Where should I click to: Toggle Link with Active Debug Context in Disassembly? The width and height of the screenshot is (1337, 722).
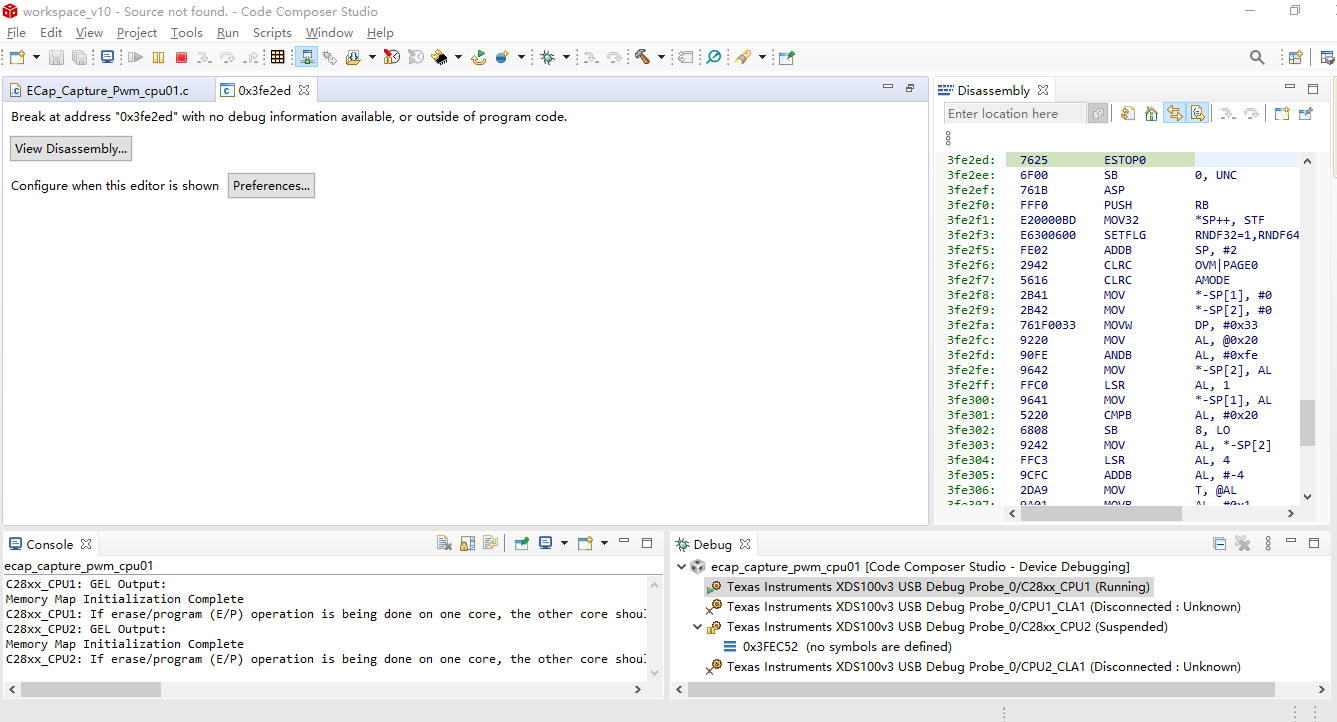[x=1174, y=114]
